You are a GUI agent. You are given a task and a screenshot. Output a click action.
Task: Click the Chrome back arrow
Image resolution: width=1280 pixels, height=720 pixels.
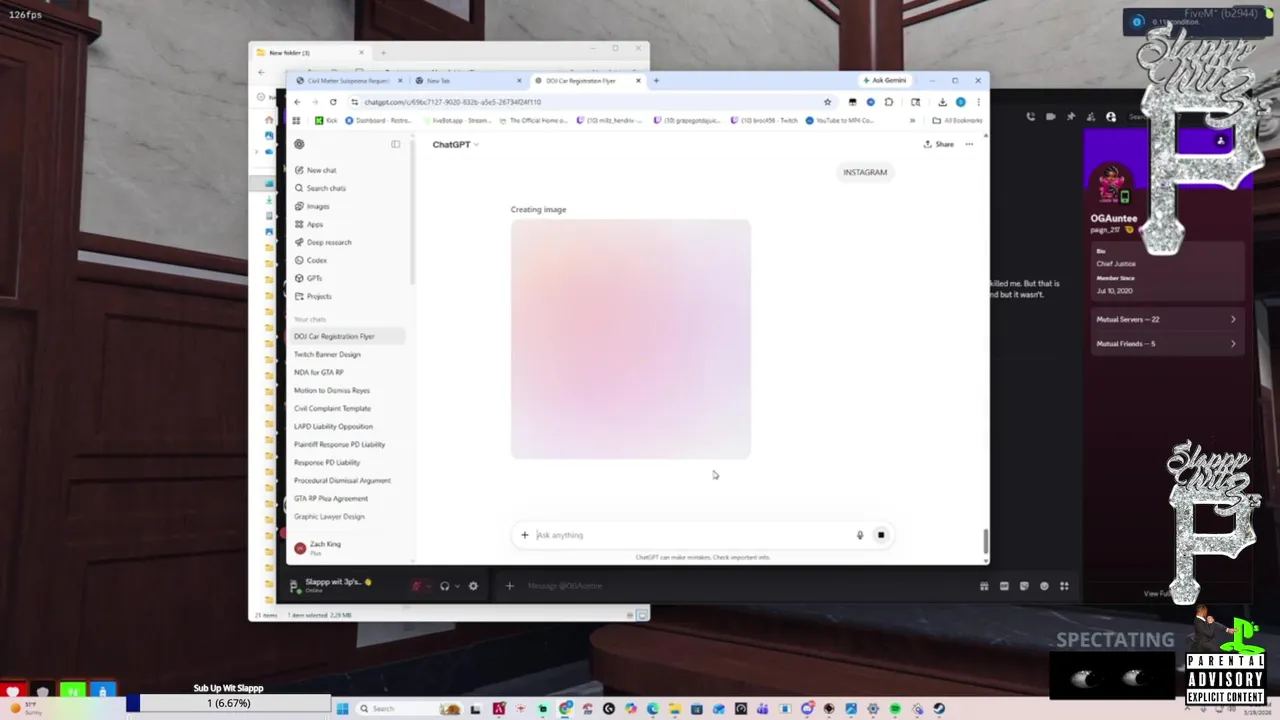coord(297,102)
